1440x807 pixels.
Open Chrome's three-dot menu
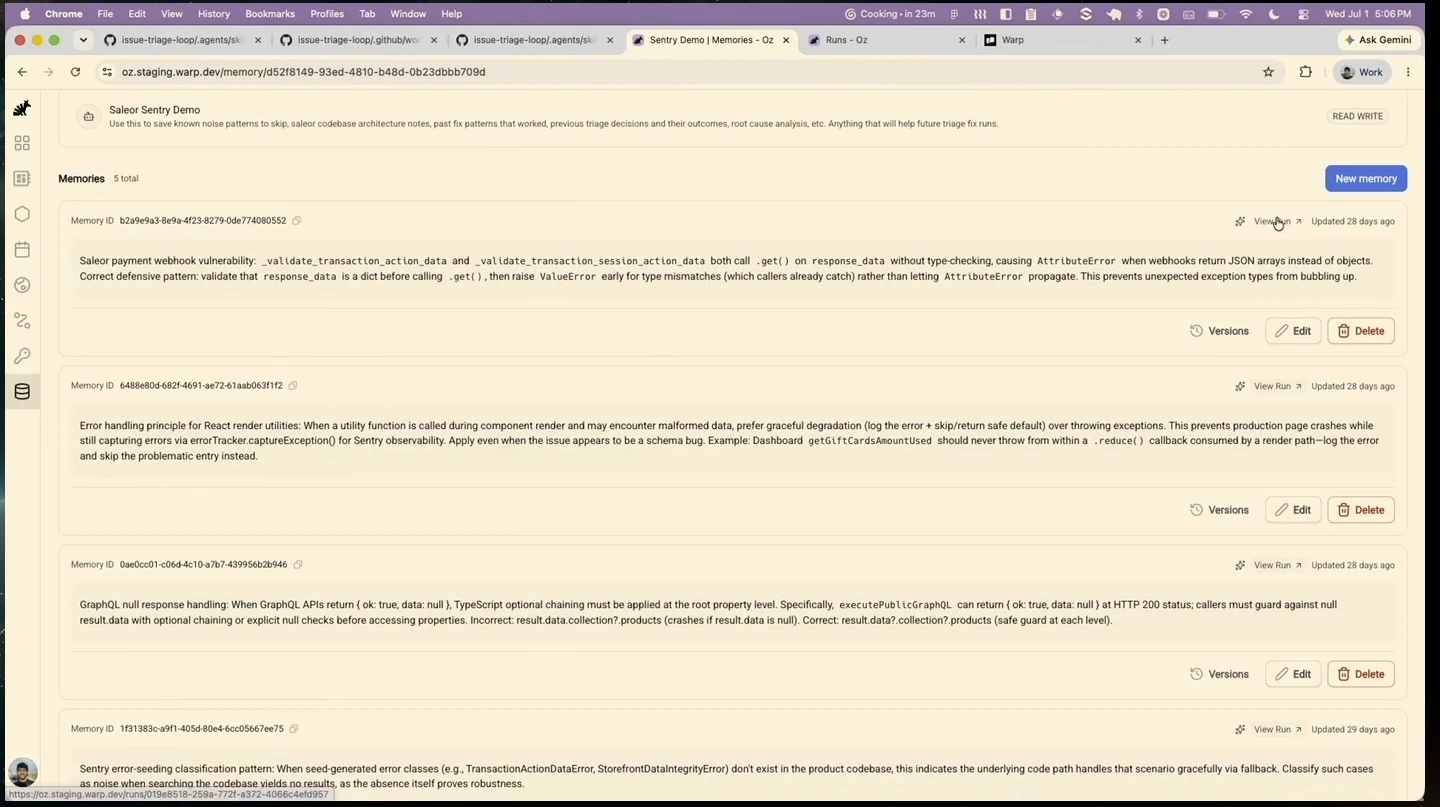click(x=1408, y=72)
